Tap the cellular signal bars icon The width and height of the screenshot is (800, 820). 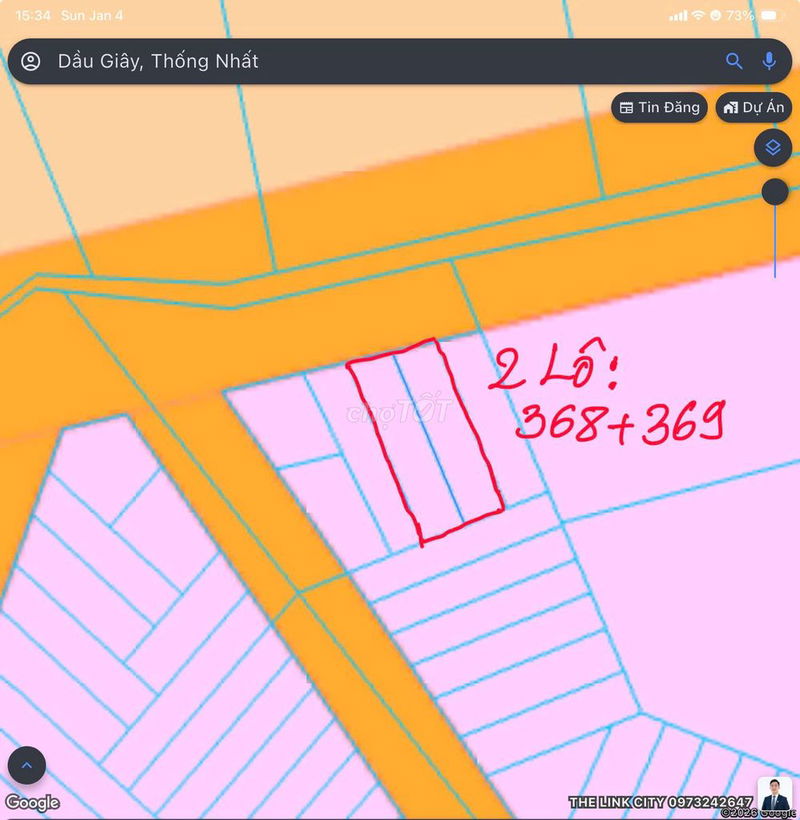678,16
